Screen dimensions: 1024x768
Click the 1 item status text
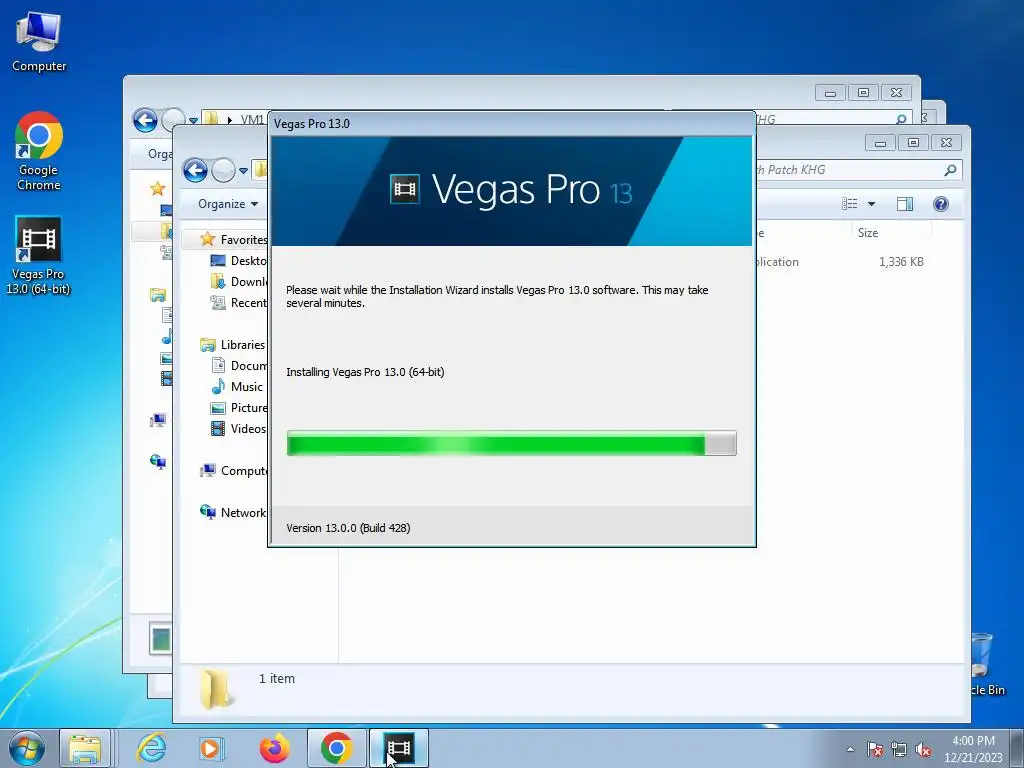[x=277, y=679]
